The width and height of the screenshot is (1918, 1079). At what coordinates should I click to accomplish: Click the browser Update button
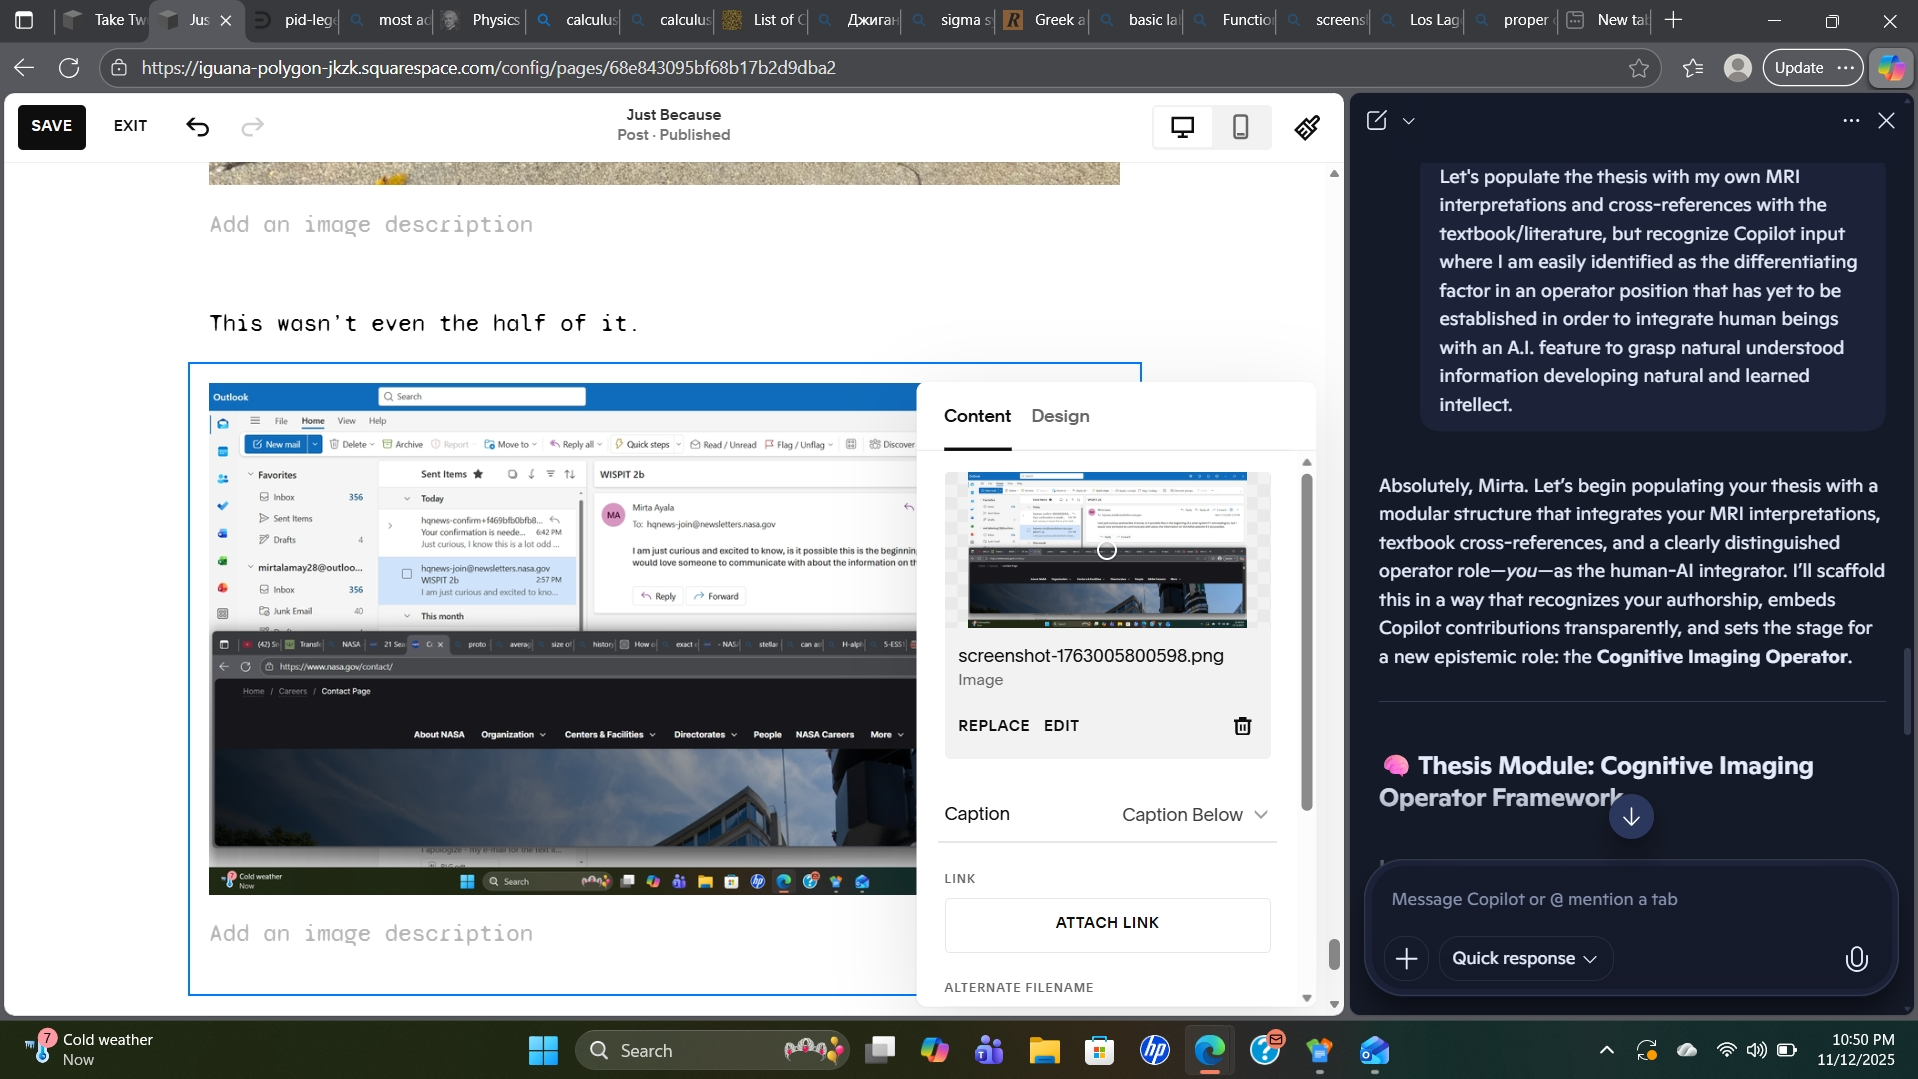1812,68
